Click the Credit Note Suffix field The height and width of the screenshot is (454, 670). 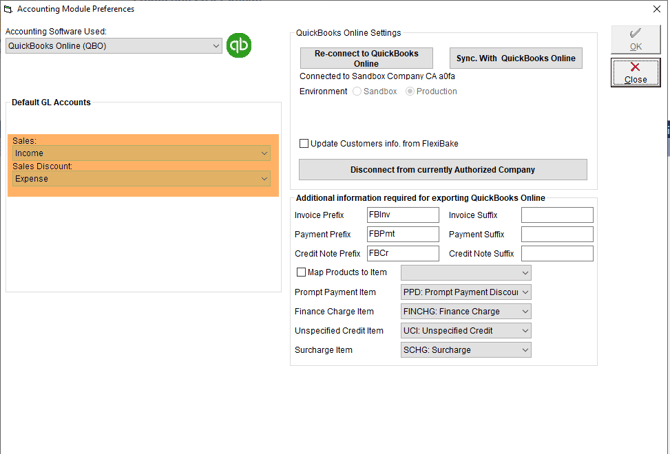(x=557, y=254)
